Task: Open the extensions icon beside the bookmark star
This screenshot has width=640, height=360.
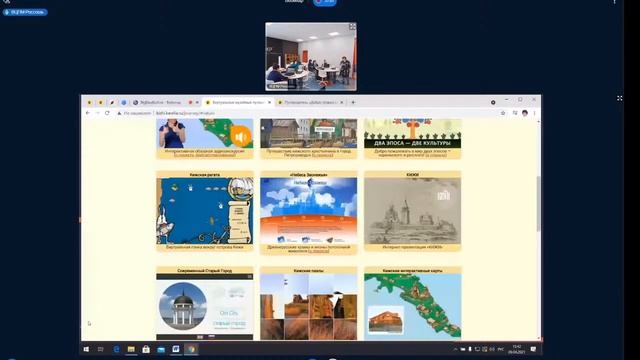Action: 515,113
